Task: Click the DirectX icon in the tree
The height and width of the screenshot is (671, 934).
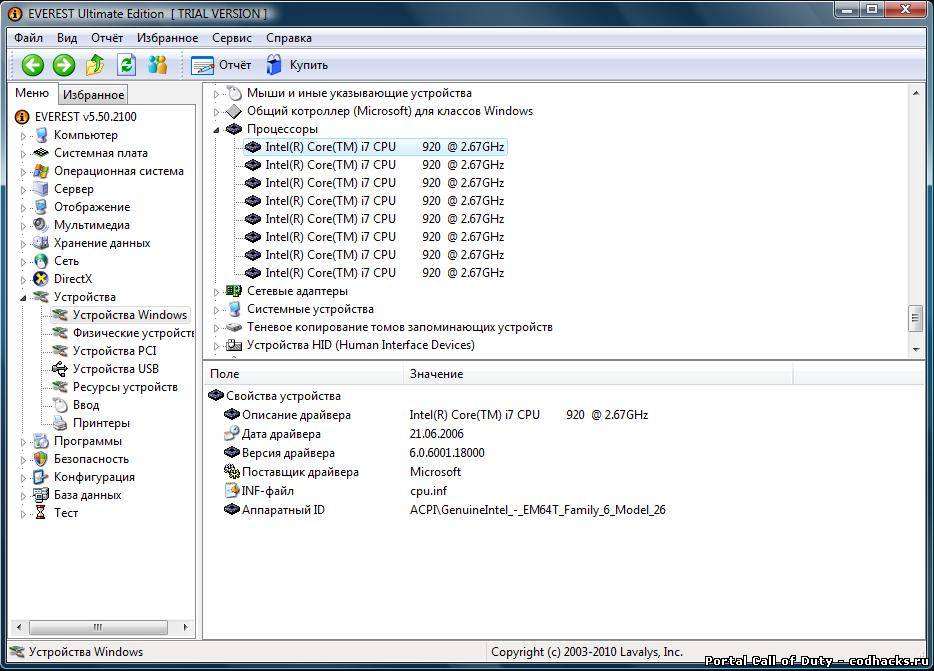Action: pos(41,279)
